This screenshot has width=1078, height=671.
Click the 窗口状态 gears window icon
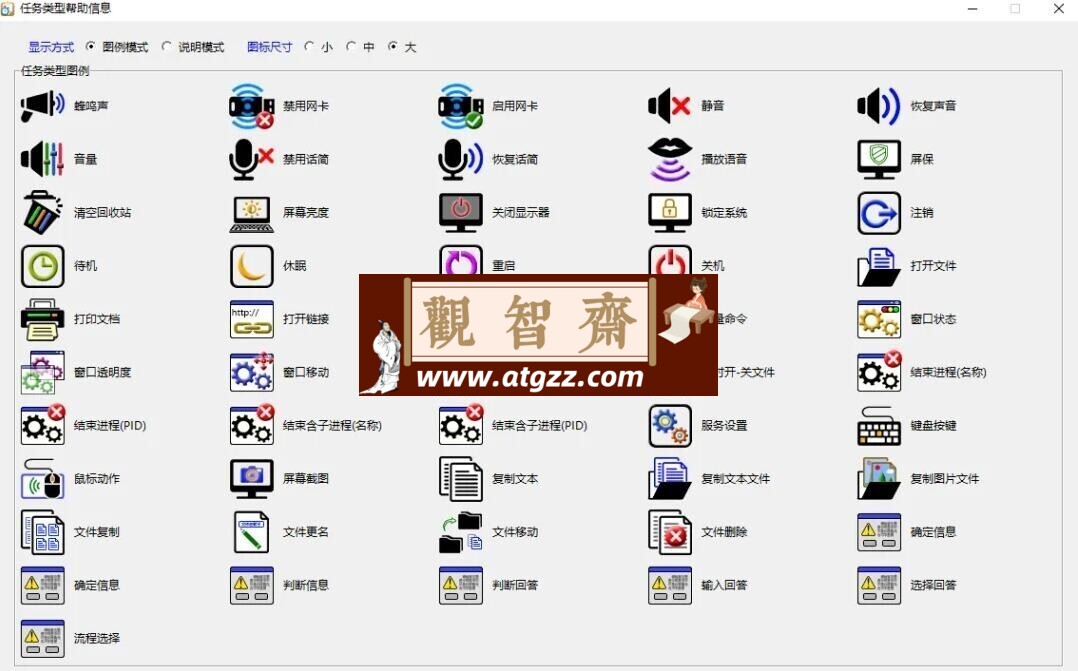click(879, 319)
